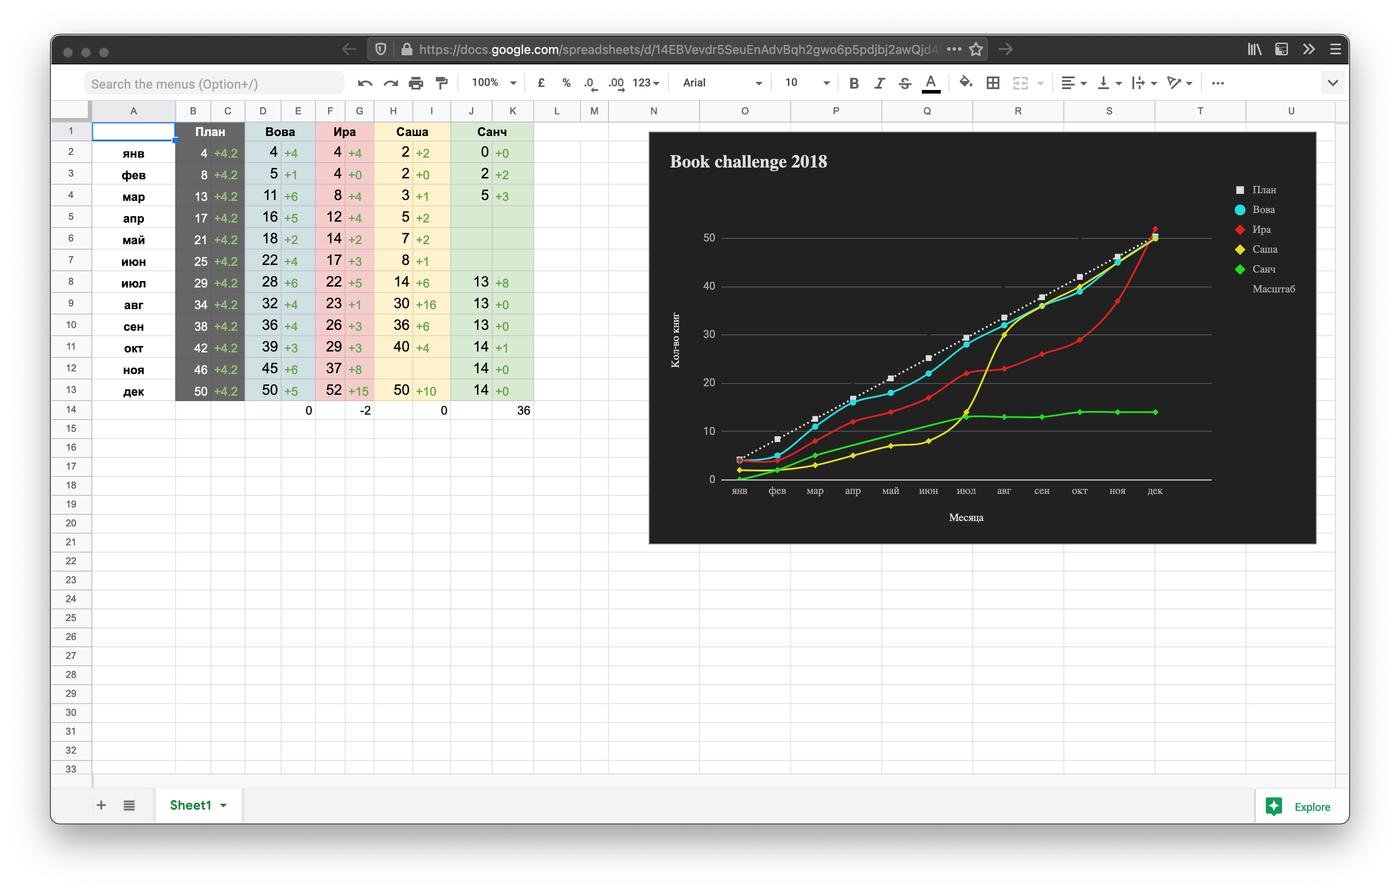Open the text color picker
Image resolution: width=1400 pixels, height=890 pixels.
[931, 83]
